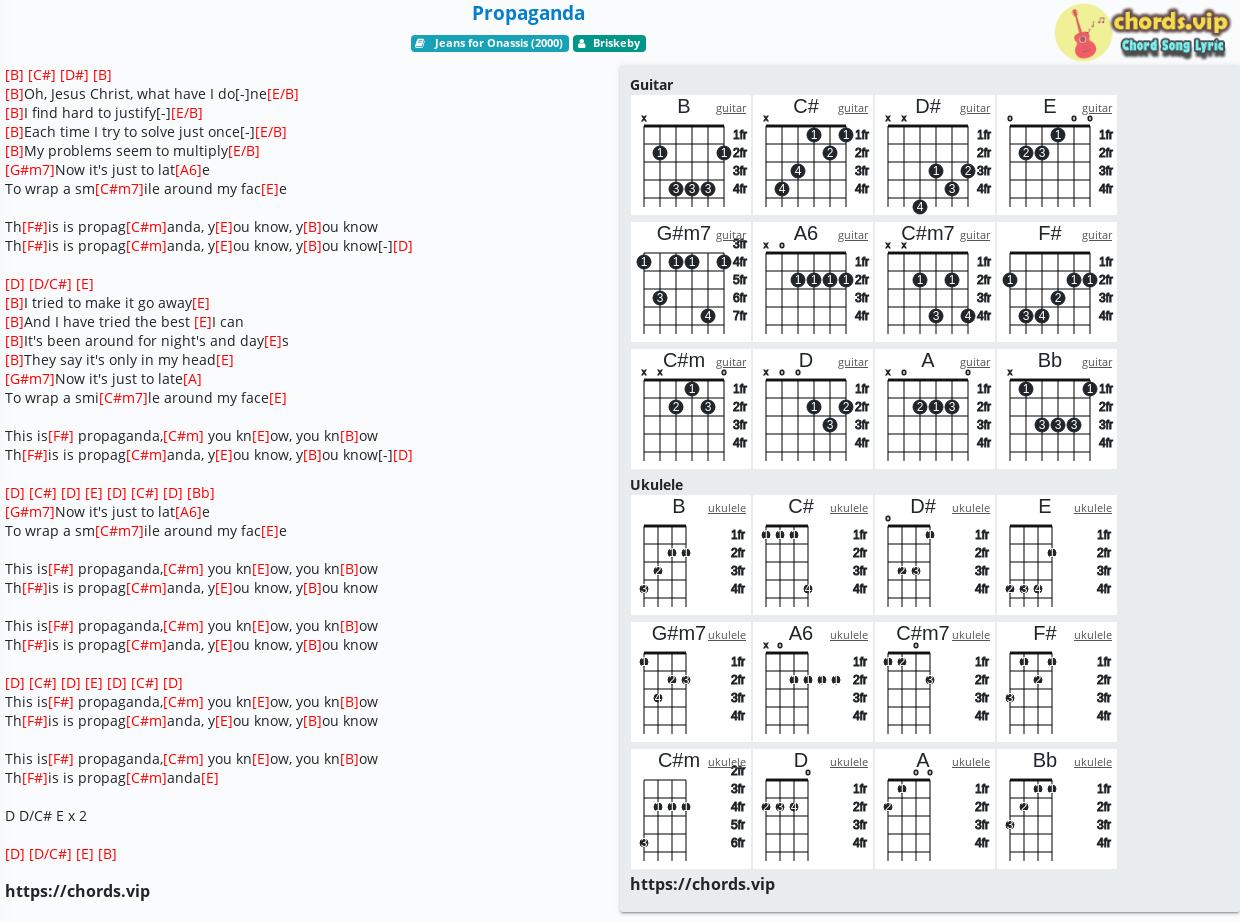
Task: Click the guitar link next to chord B
Action: [x=731, y=108]
